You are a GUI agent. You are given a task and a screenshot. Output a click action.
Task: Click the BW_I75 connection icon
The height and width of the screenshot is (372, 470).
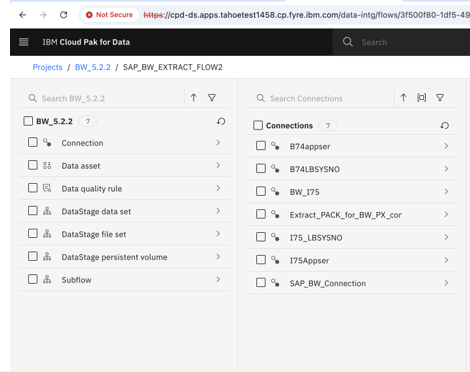point(275,192)
